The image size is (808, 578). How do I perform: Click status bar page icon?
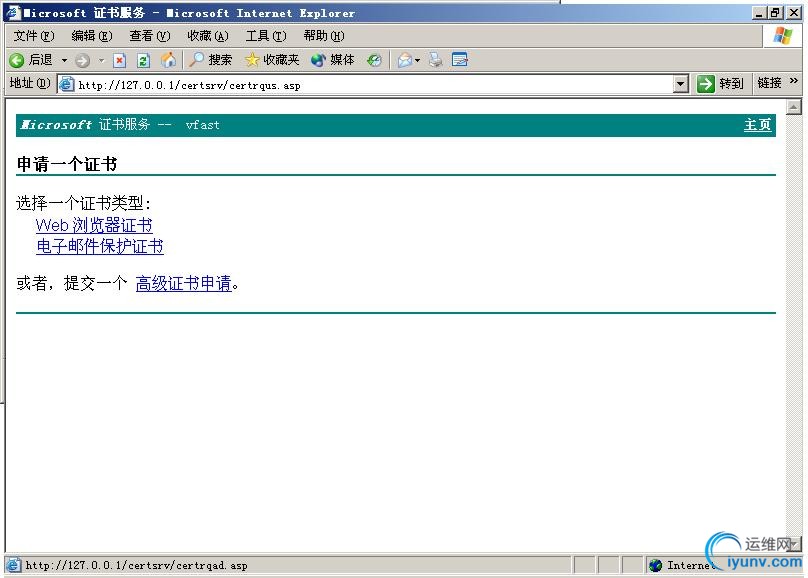click(13, 565)
